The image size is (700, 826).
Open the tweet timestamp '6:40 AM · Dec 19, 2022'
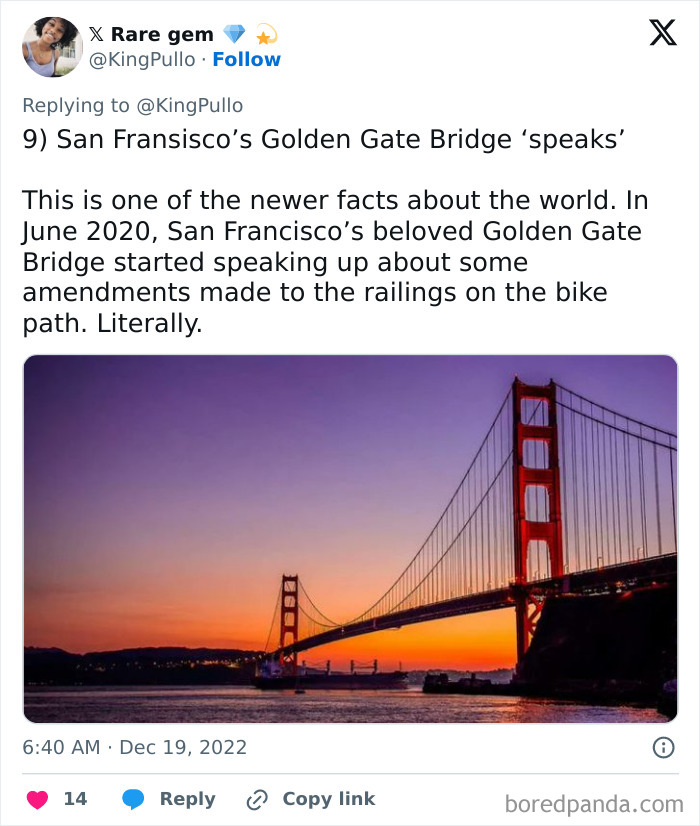135,745
